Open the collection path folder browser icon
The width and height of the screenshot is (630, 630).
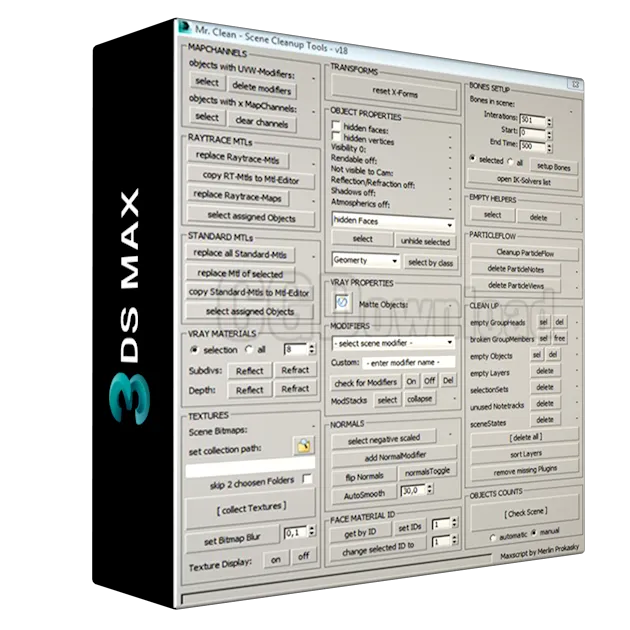[x=304, y=445]
